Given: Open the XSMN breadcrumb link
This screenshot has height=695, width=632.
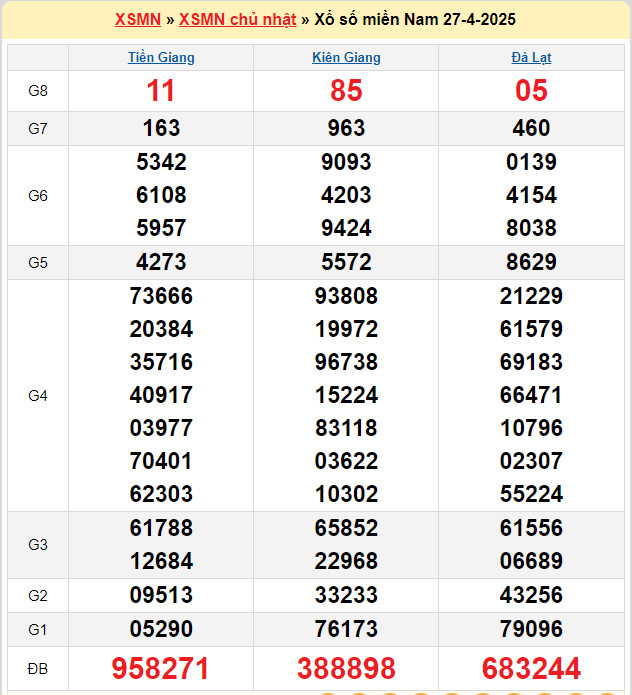Looking at the screenshot, I should [x=137, y=20].
